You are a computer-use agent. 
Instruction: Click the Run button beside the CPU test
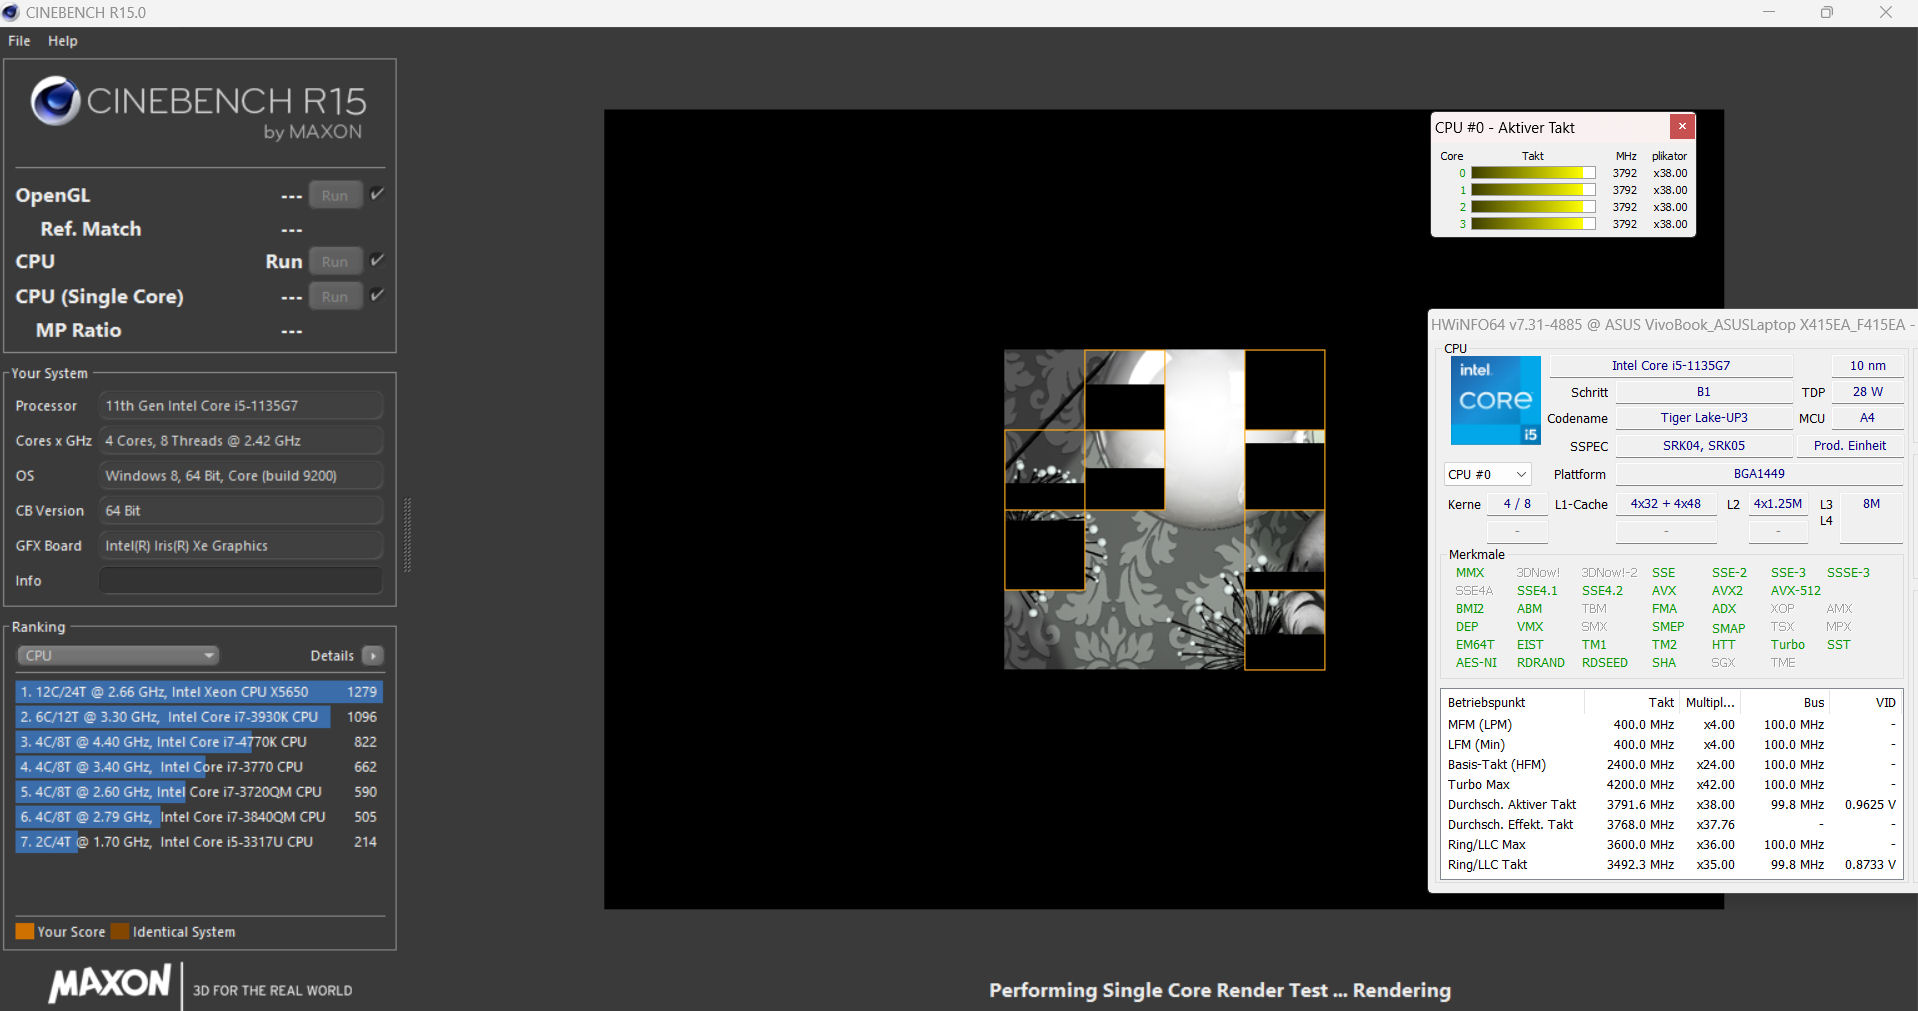click(335, 262)
